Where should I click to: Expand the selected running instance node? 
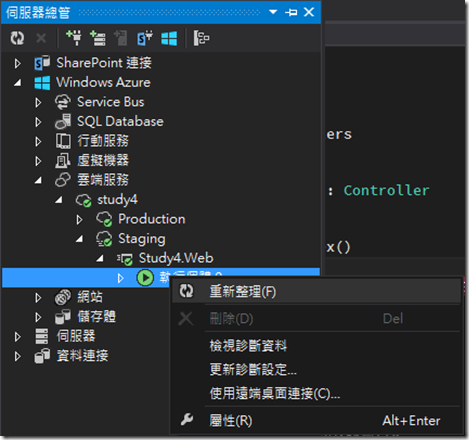[121, 278]
